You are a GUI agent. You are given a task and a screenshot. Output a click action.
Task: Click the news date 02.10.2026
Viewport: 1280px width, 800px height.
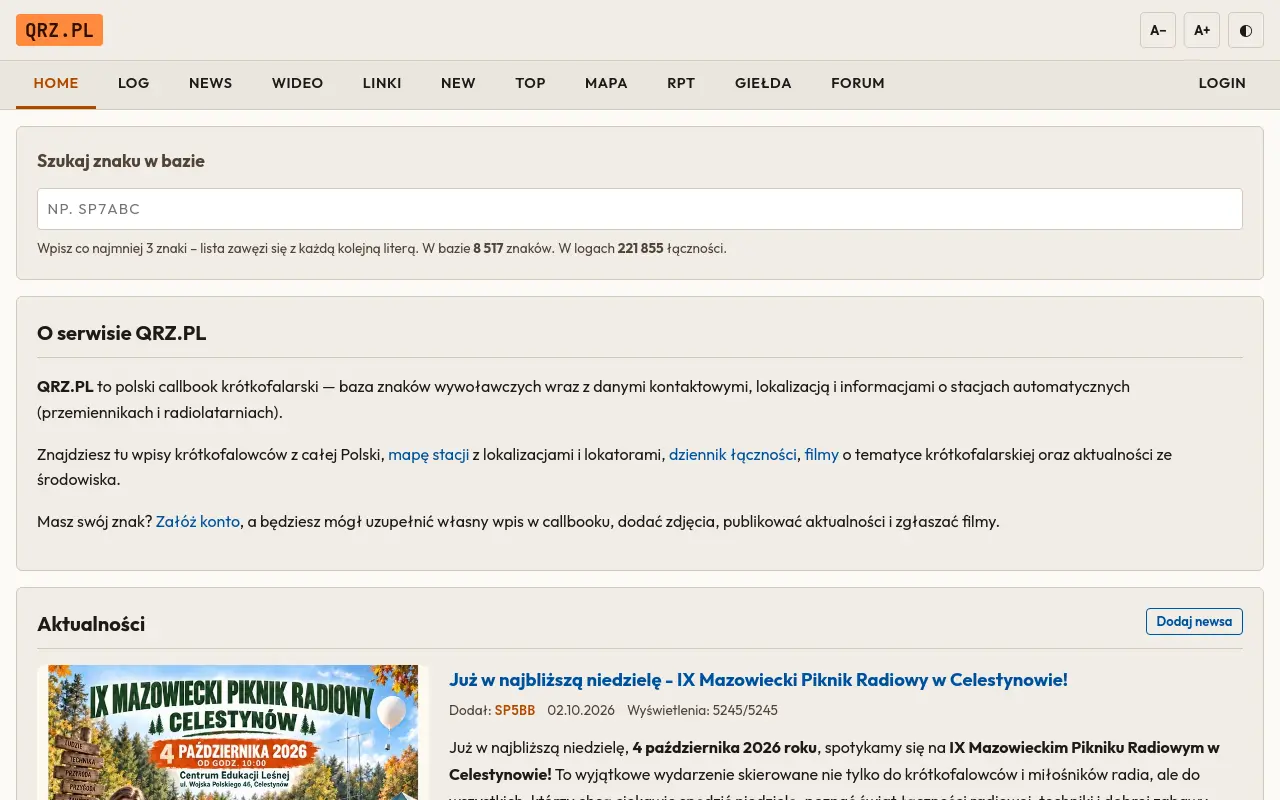coord(581,710)
